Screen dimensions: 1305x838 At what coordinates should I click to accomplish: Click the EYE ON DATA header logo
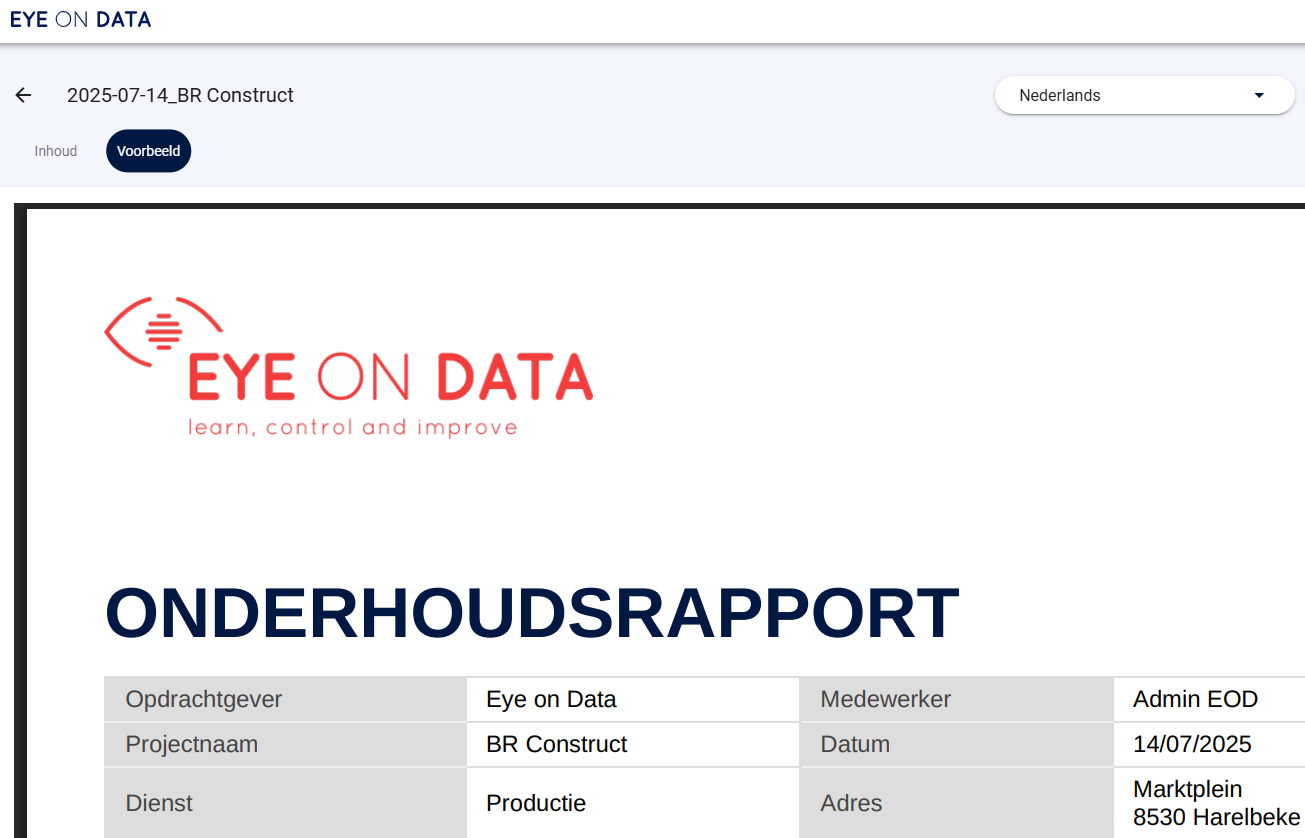80,19
